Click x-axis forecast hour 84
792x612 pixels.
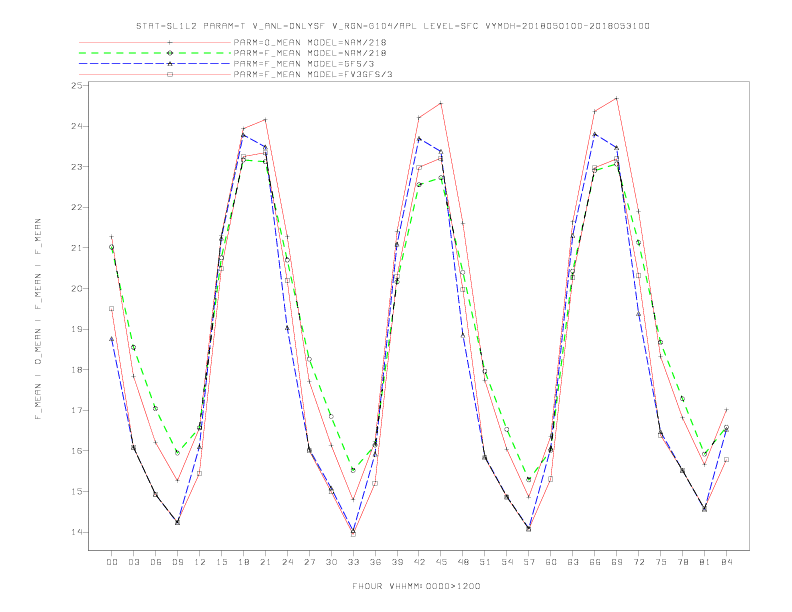click(x=726, y=562)
